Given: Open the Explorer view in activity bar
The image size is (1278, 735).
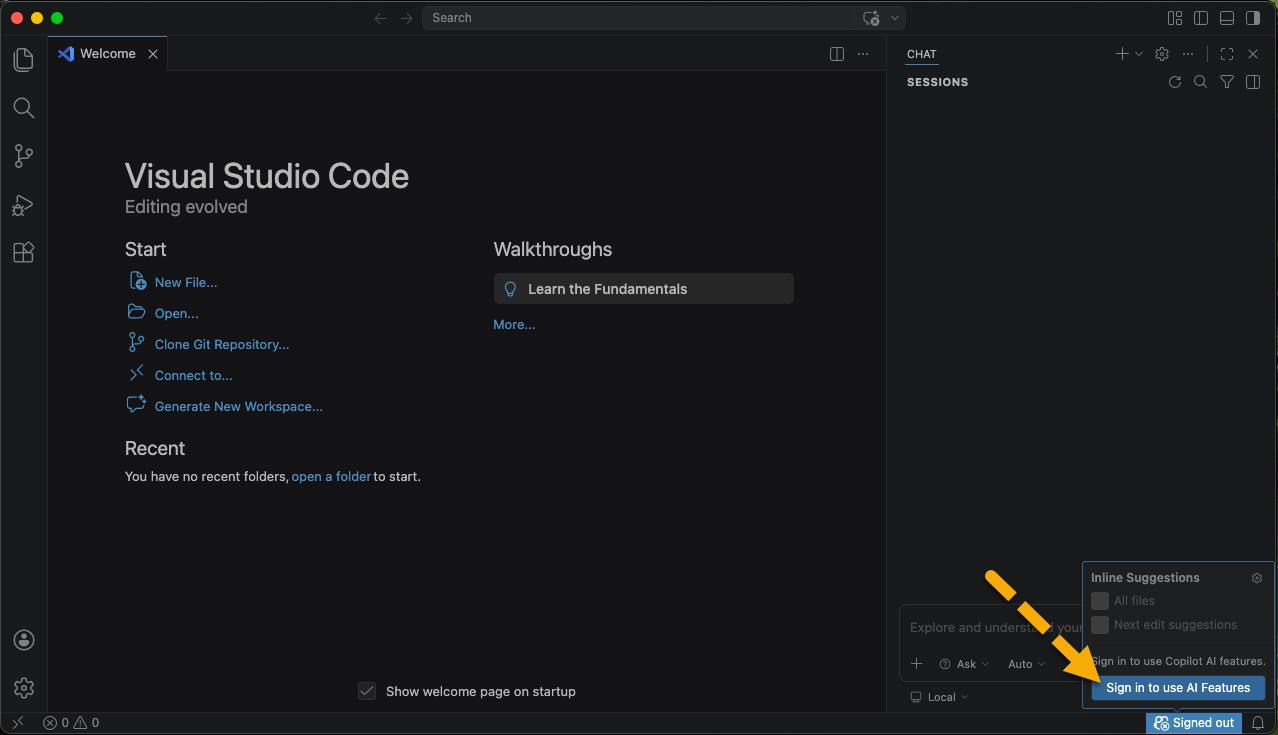Looking at the screenshot, I should coord(24,60).
